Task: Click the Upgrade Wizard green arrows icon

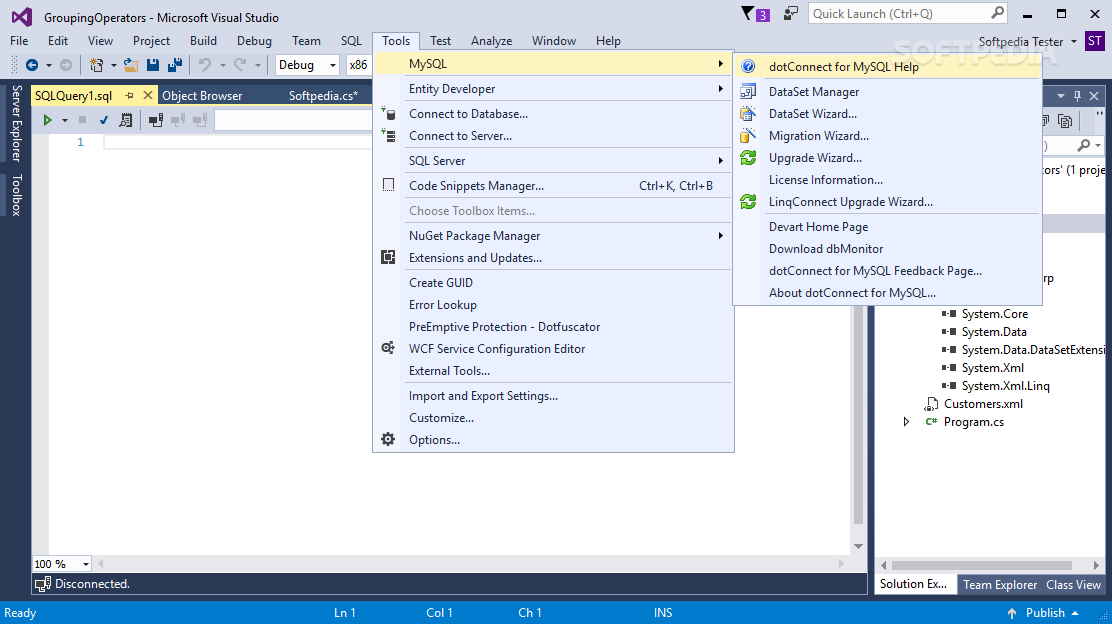Action: pyautogui.click(x=748, y=157)
